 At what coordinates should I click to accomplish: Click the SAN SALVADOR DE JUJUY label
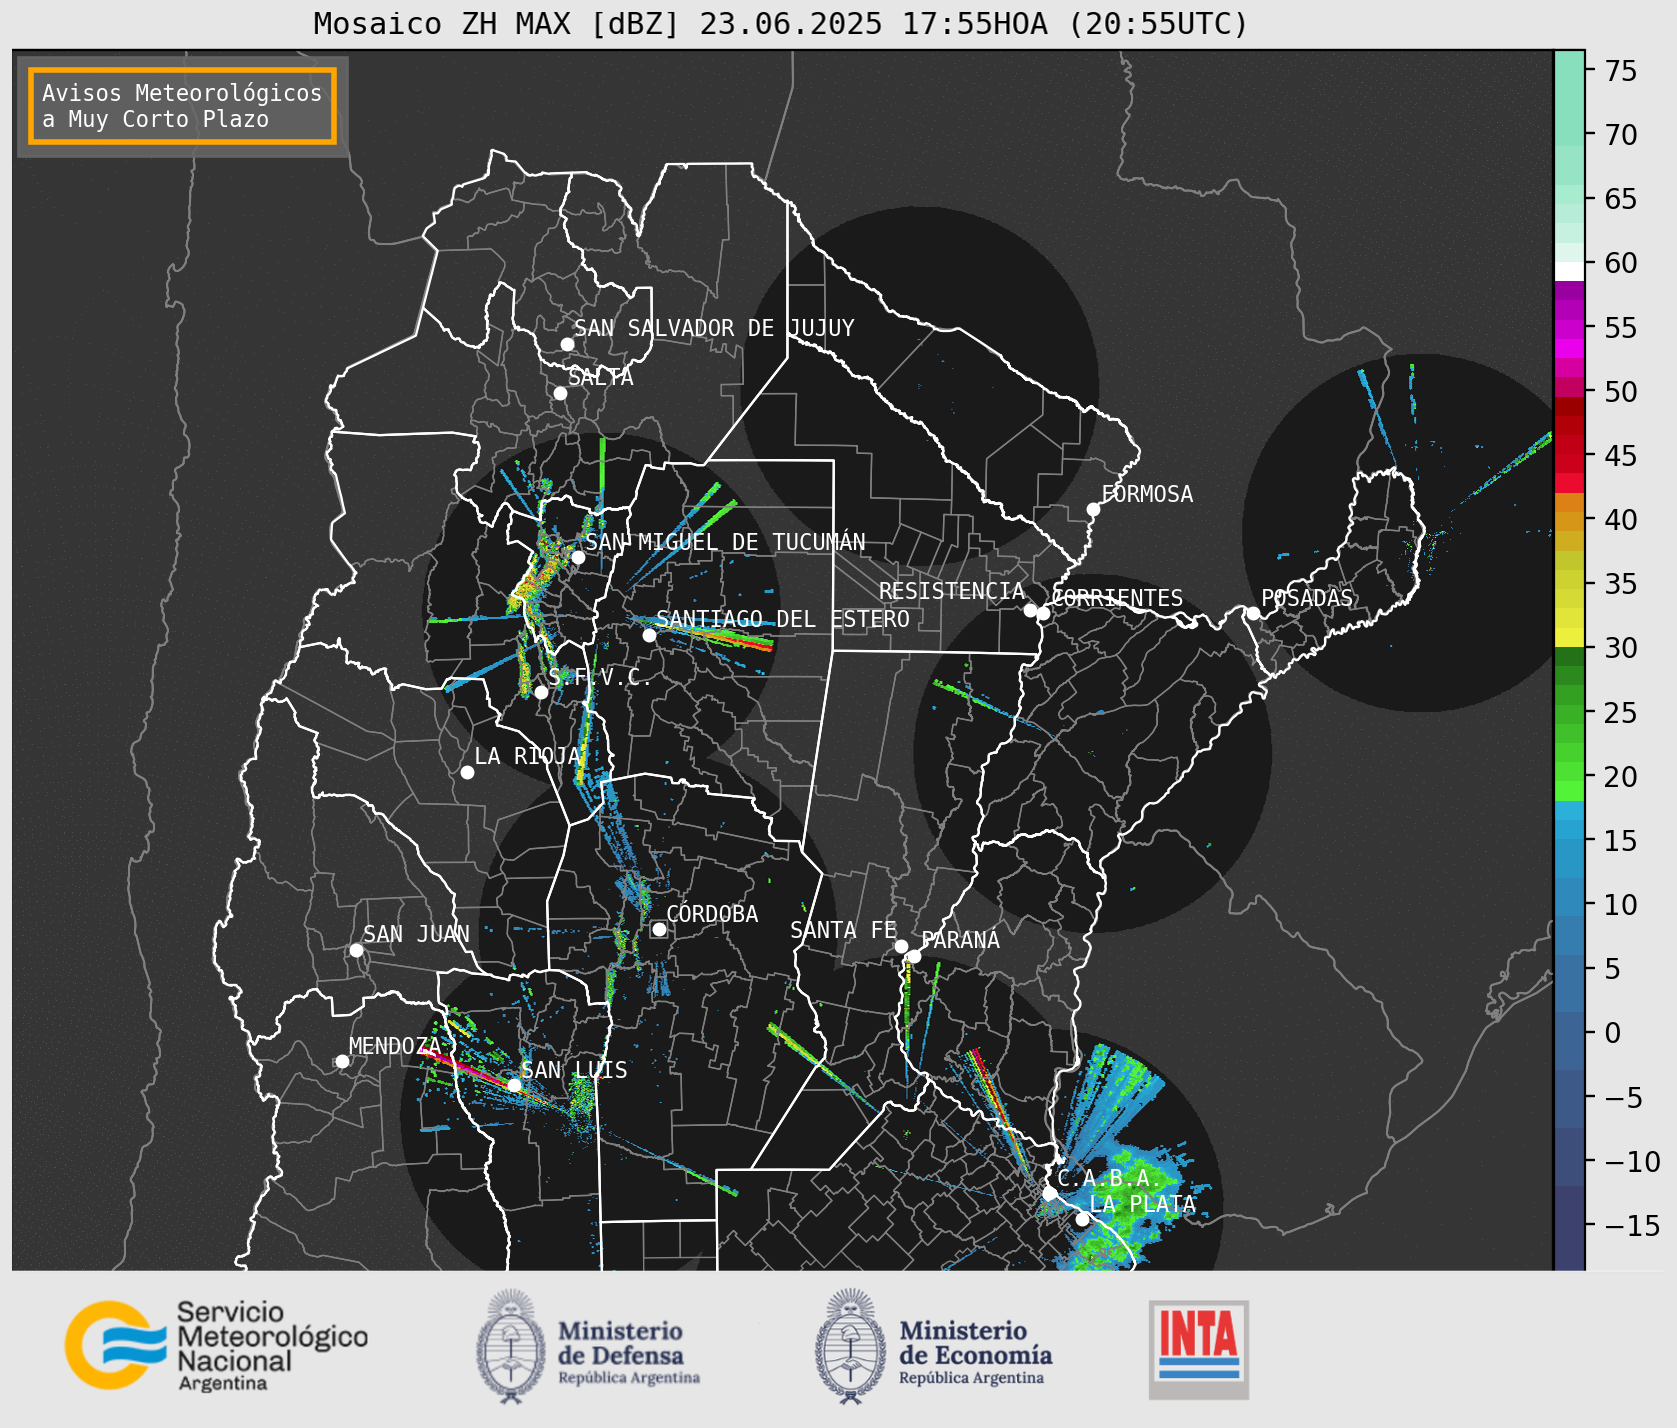pyautogui.click(x=714, y=328)
